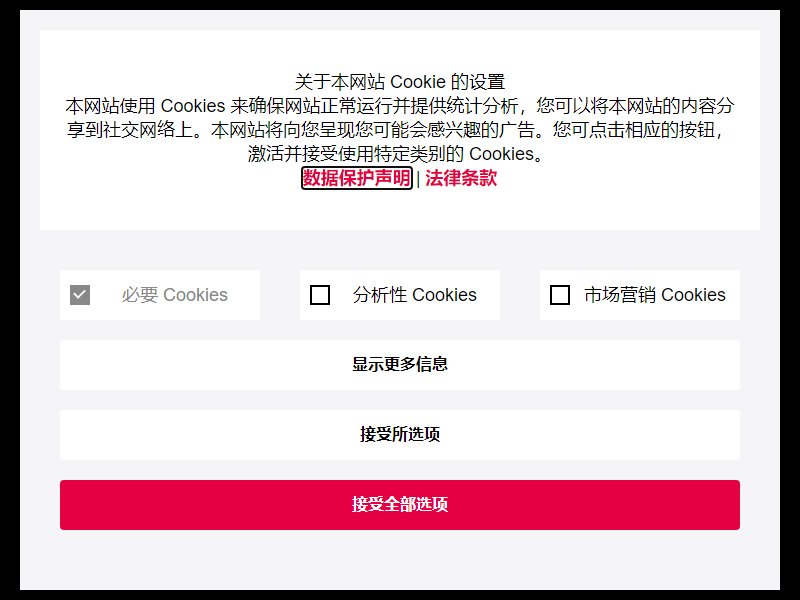
Task: Click the paragraph line starting 本网站使用 Cookies
Action: point(399,106)
